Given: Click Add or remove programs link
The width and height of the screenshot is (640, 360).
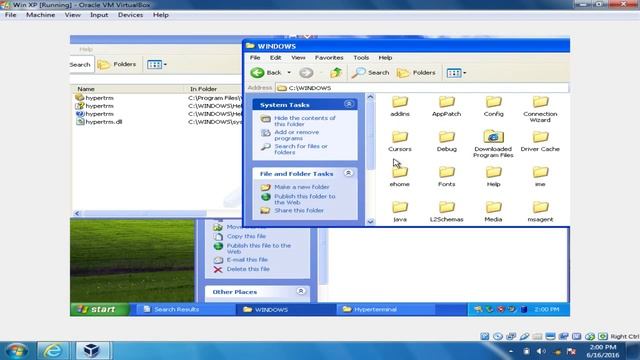Looking at the screenshot, I should 297,135.
